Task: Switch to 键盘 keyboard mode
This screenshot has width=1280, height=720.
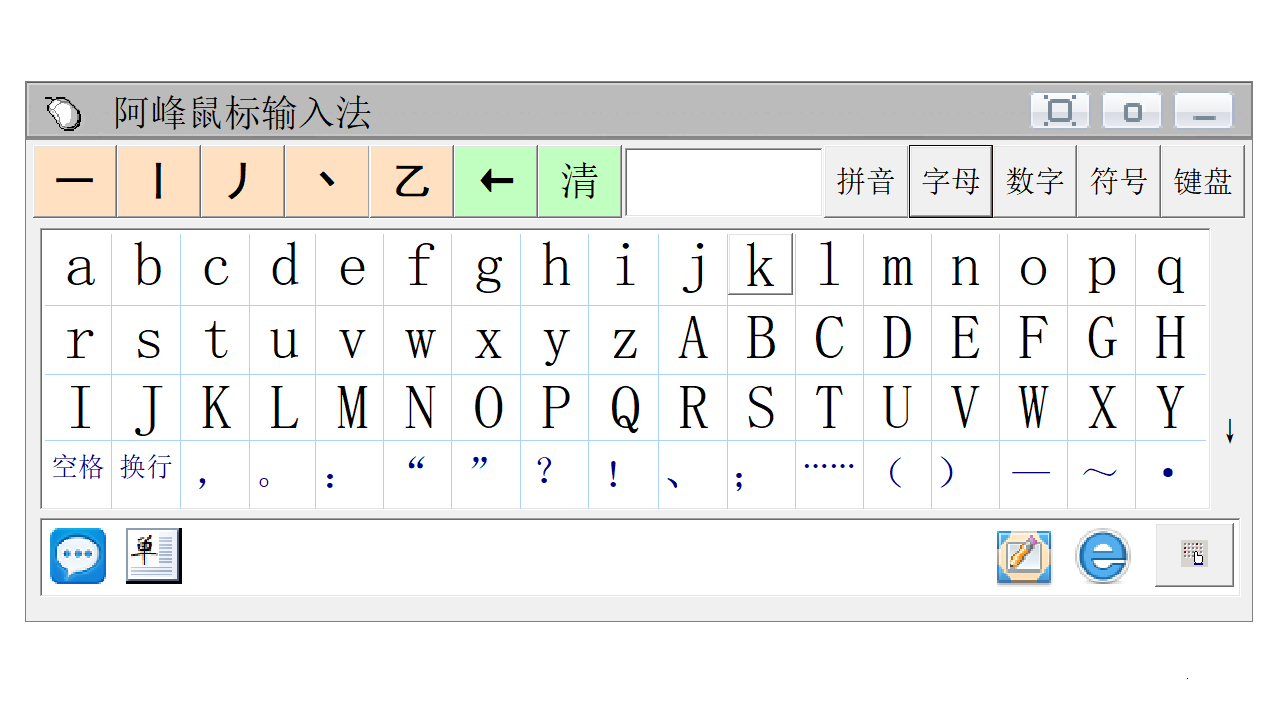Action: tap(1202, 182)
